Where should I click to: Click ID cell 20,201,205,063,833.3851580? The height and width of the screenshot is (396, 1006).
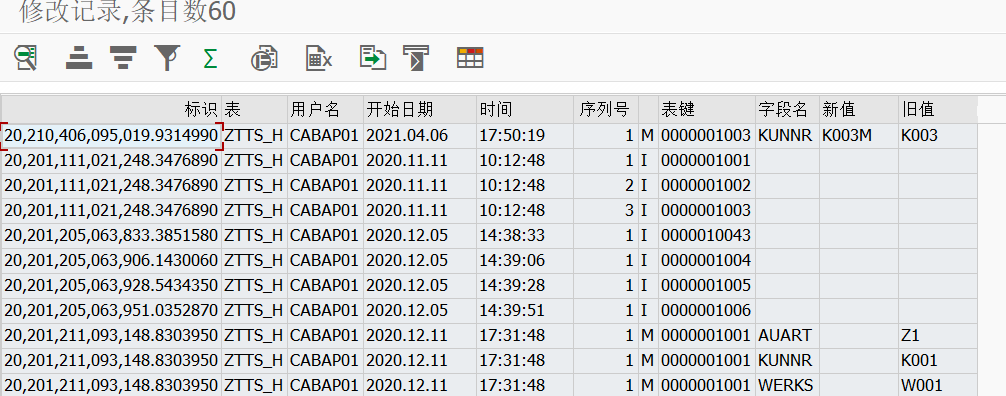click(x=112, y=236)
